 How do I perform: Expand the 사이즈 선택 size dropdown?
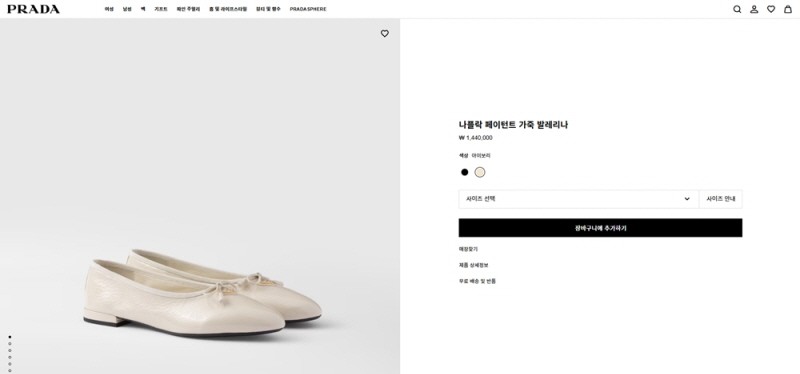(579, 199)
